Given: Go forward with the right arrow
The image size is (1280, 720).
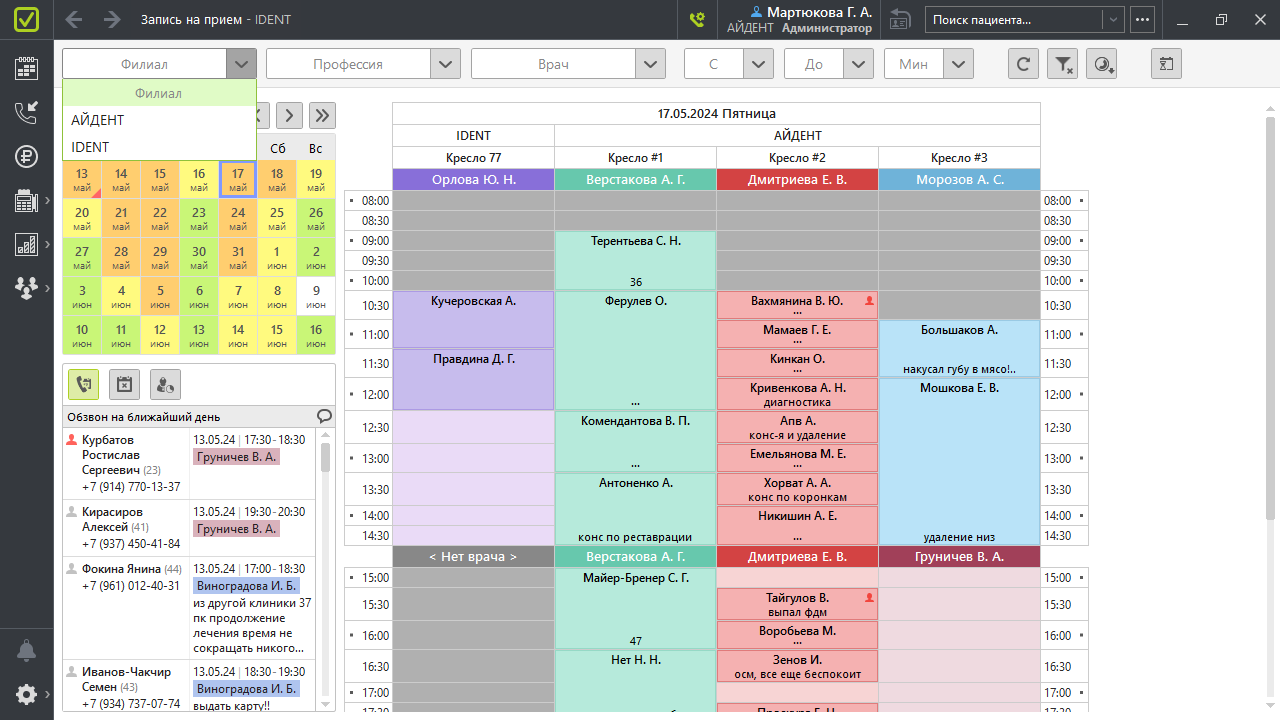Looking at the screenshot, I should [x=112, y=19].
